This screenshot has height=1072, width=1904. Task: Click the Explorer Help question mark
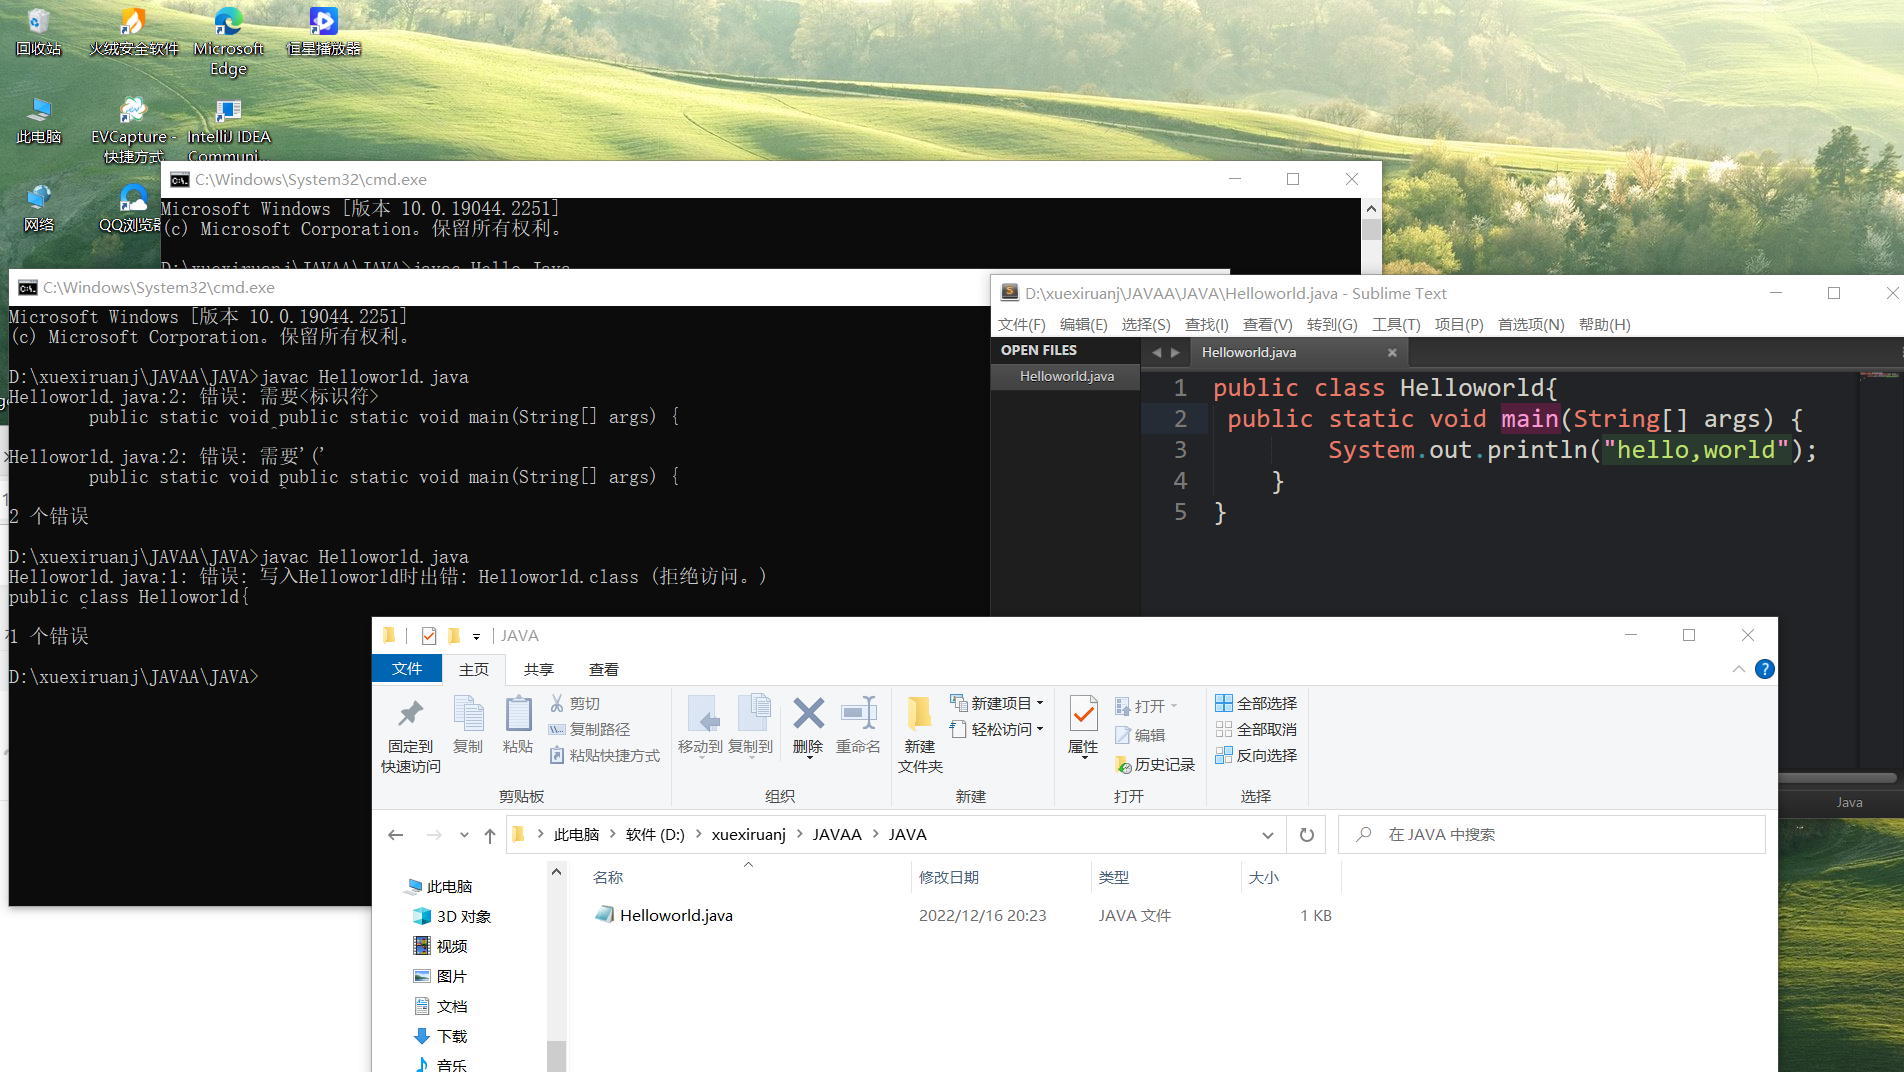1765,669
